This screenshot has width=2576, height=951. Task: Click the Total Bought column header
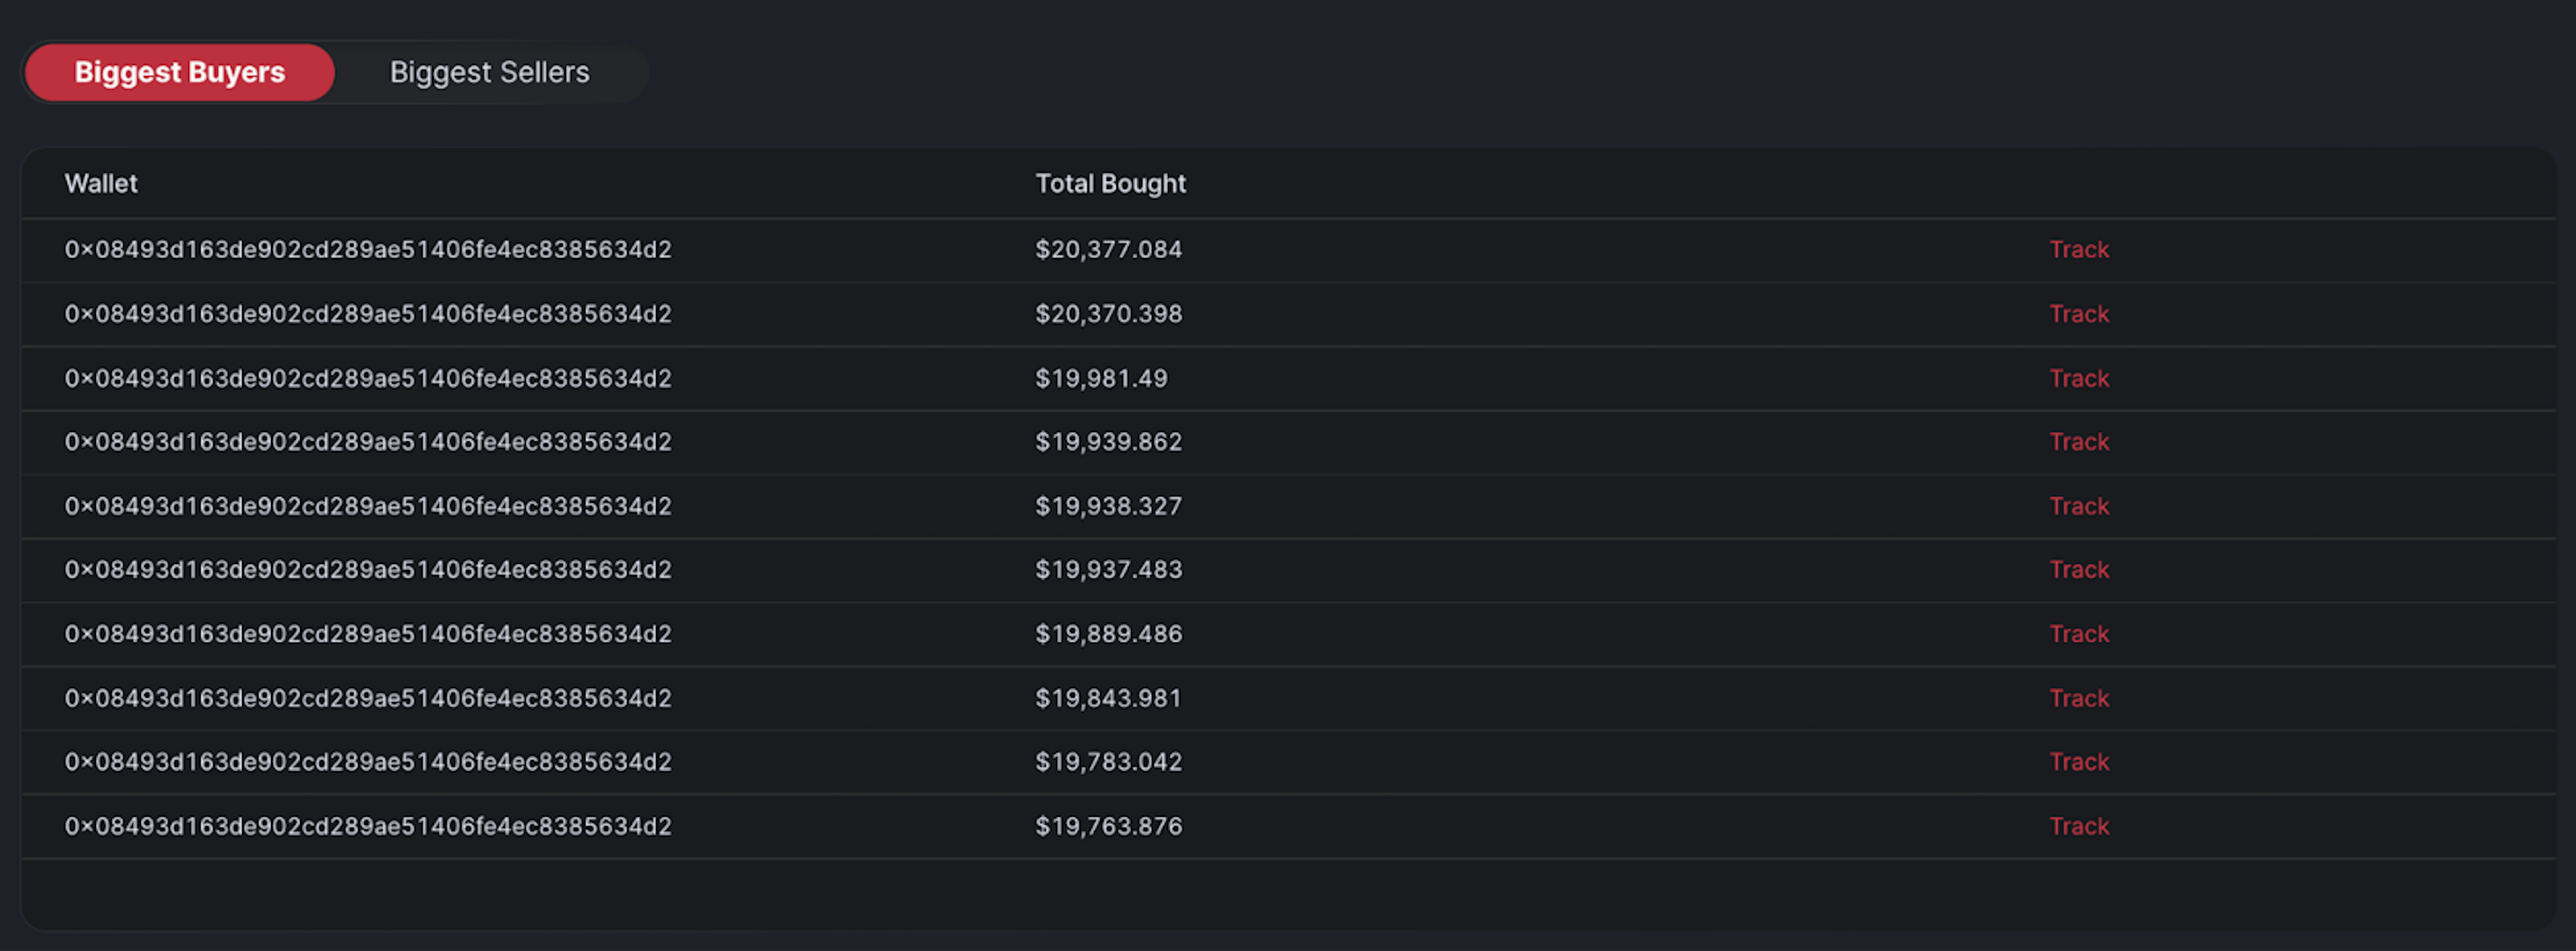(x=1110, y=184)
